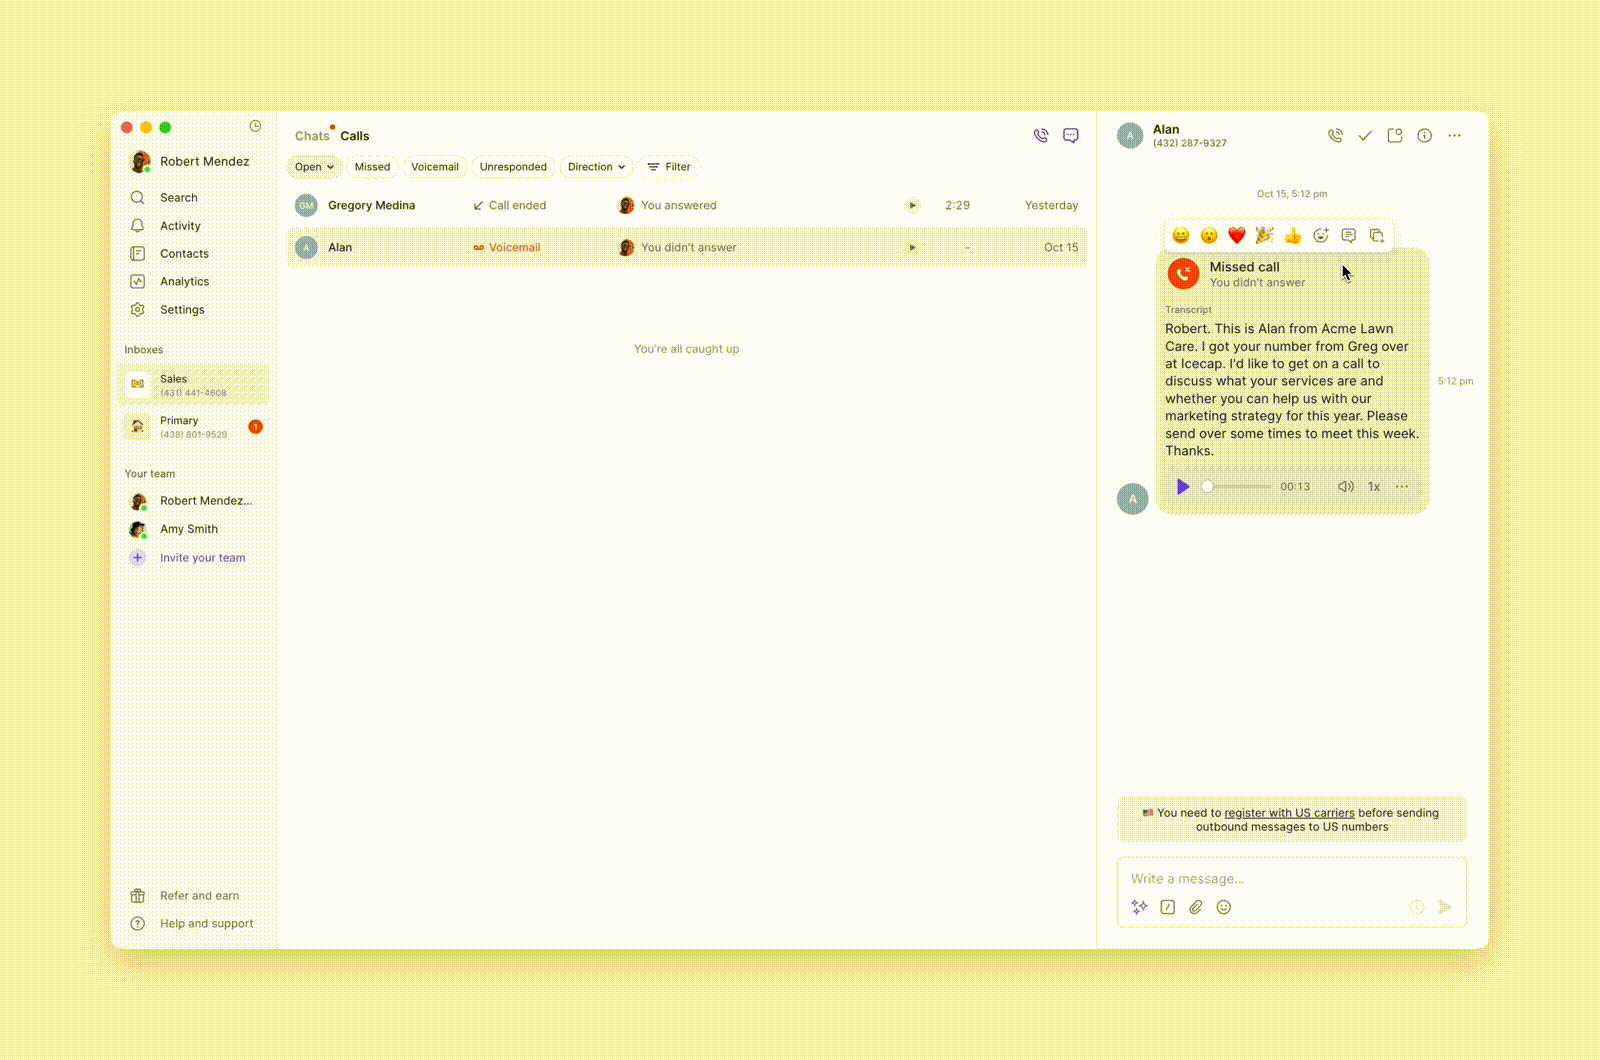Click the history clock icon atop the sidebar
This screenshot has height=1060, width=1600.
pos(255,126)
